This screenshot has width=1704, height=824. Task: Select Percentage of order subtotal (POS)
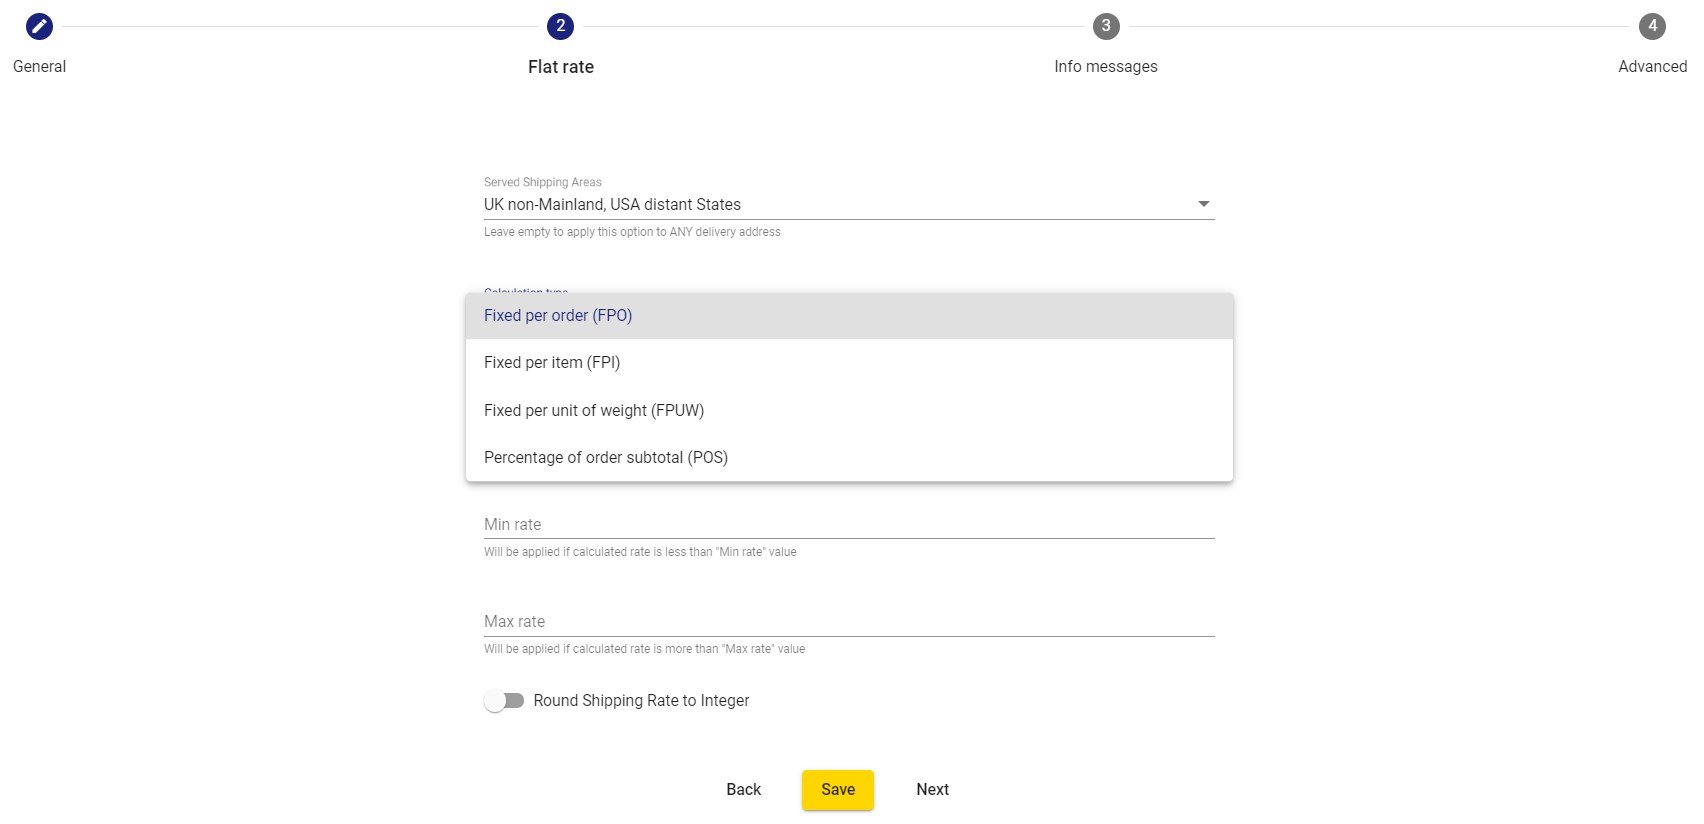pyautogui.click(x=849, y=457)
